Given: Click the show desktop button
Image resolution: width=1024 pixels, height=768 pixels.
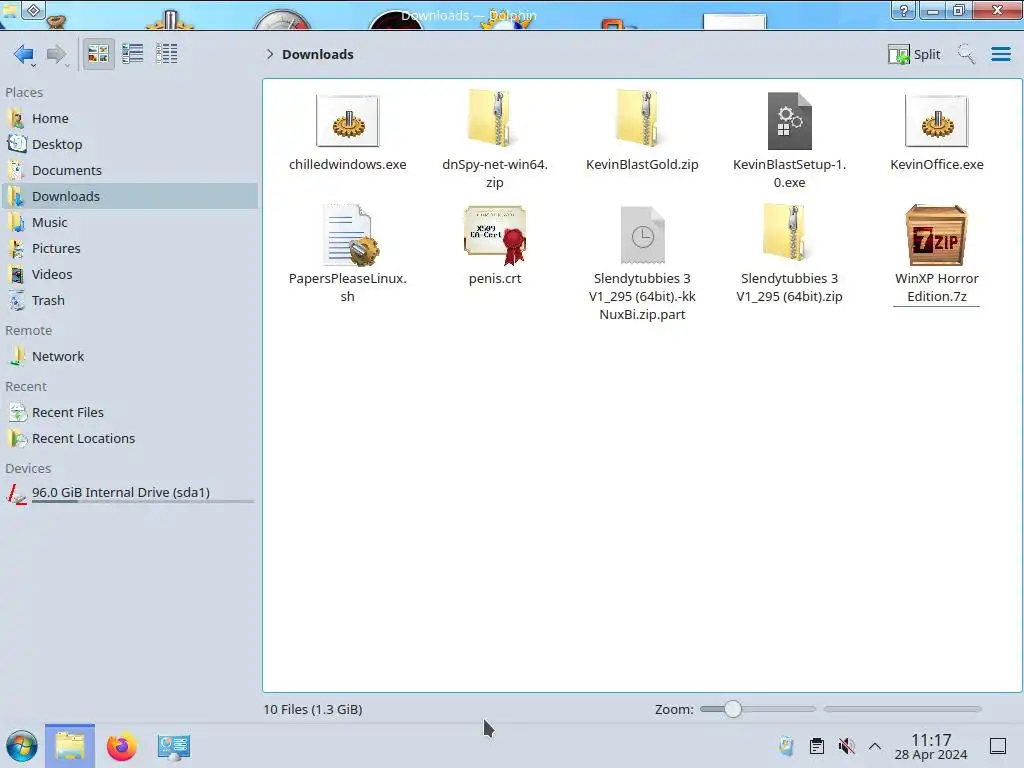Looking at the screenshot, I should pyautogui.click(x=998, y=746).
